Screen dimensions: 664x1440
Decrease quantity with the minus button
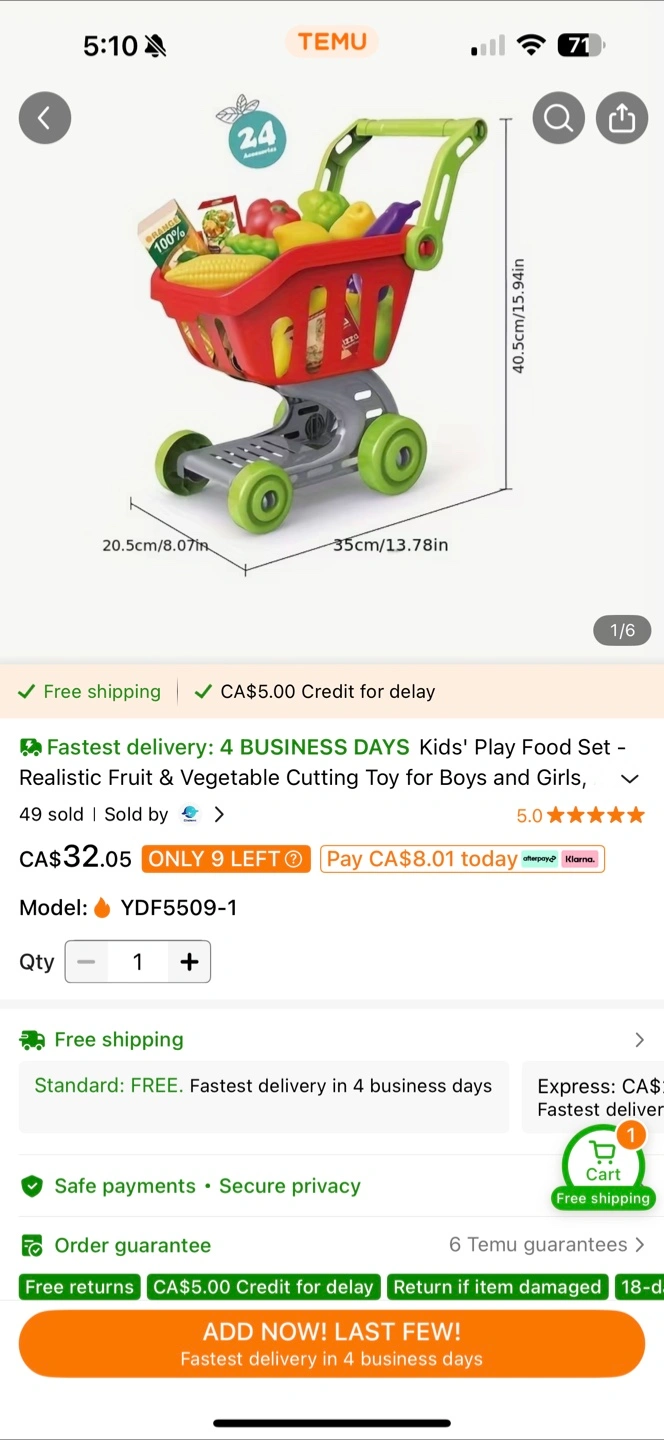pos(87,962)
